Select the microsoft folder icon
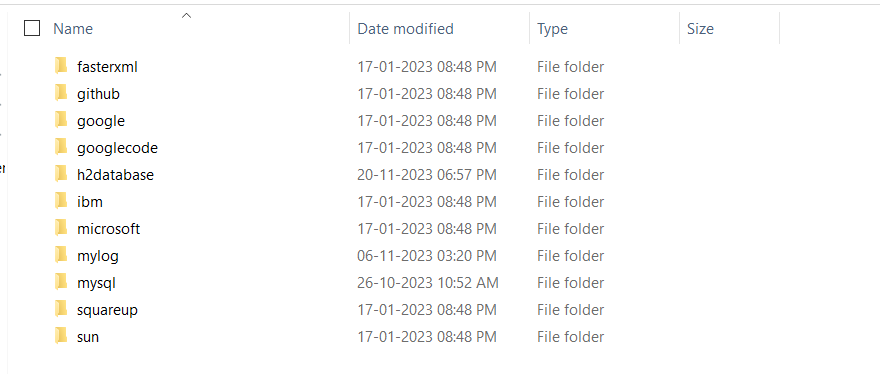Screen dimensions: 880x374 61,228
